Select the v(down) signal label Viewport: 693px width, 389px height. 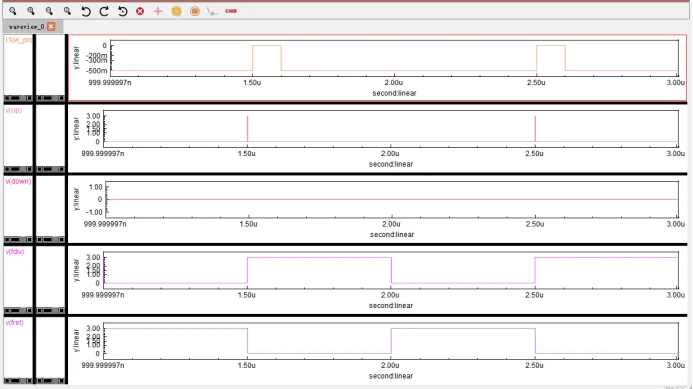click(x=18, y=181)
